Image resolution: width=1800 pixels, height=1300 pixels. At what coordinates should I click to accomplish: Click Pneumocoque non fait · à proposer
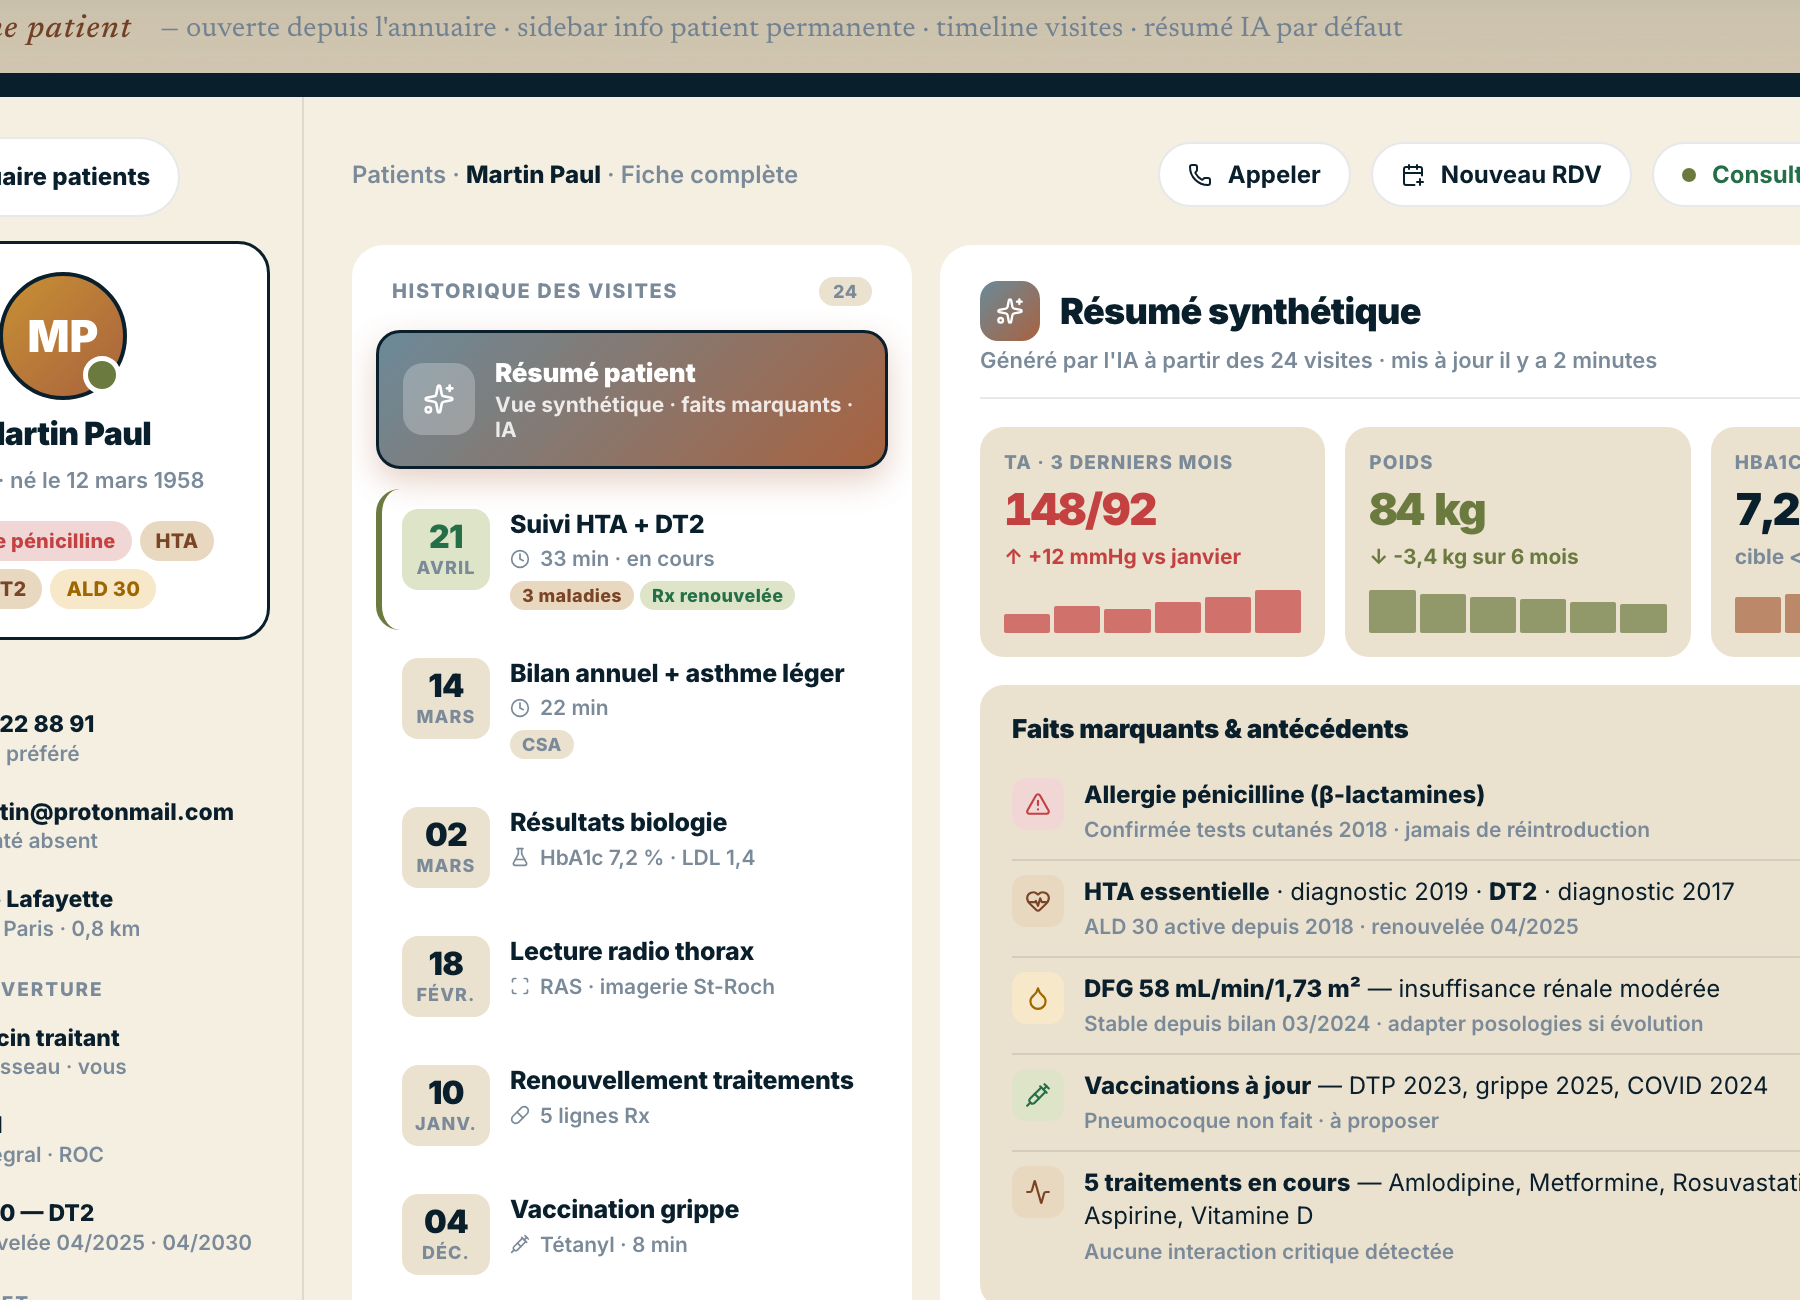pos(1261,1121)
